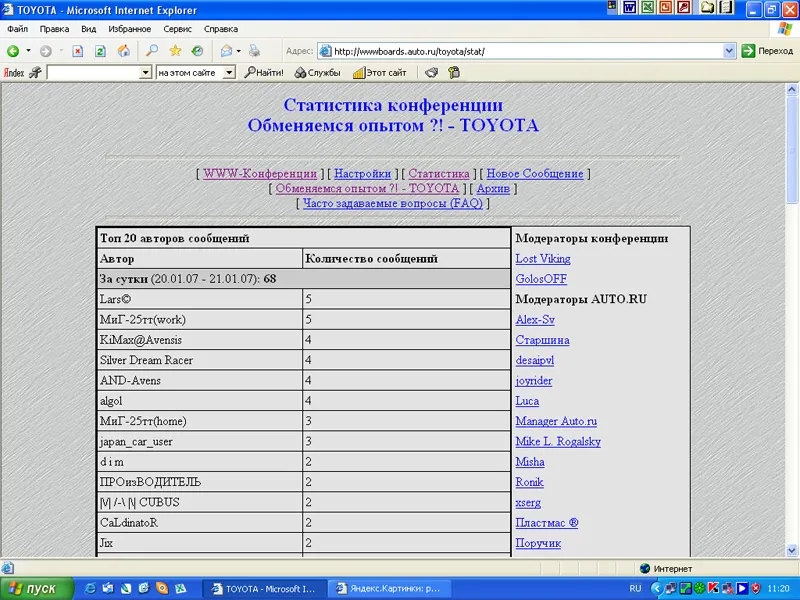The height and width of the screenshot is (600, 800).
Task: Open the Архив link
Action: (493, 188)
